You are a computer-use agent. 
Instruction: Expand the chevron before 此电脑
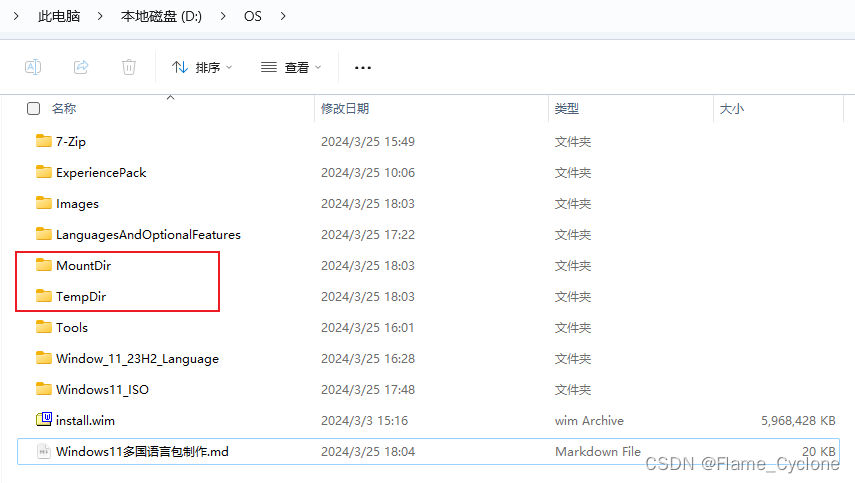tap(16, 16)
